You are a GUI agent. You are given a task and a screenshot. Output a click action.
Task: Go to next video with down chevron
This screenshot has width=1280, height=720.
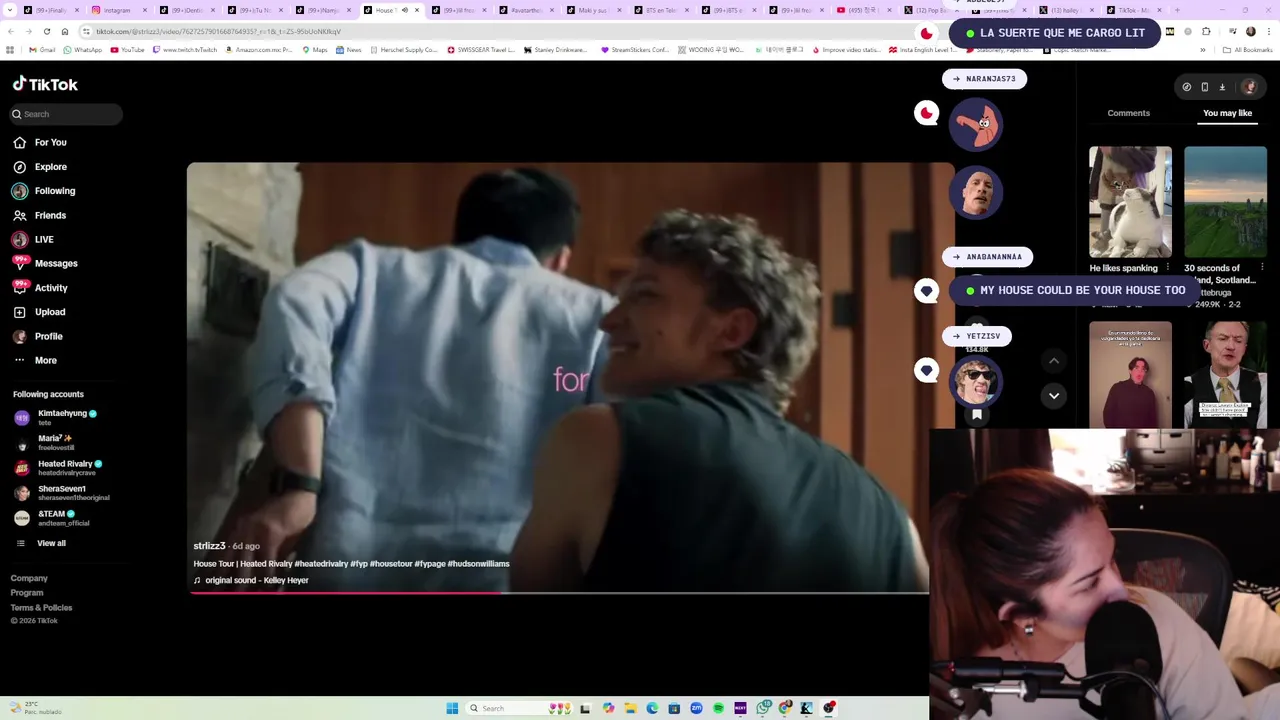tap(1053, 396)
